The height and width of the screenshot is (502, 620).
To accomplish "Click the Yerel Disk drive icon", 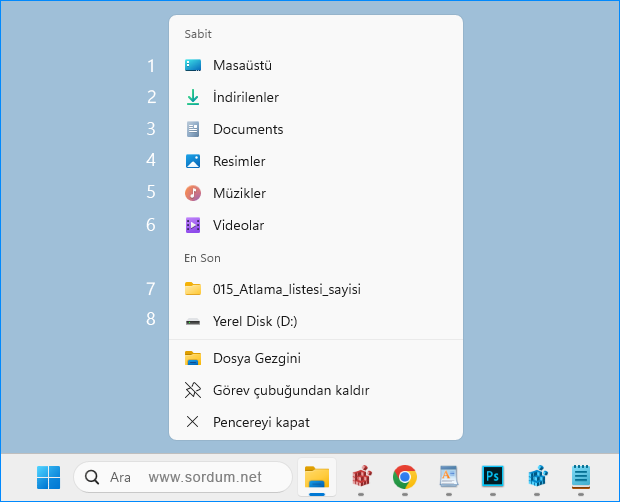I will (193, 322).
